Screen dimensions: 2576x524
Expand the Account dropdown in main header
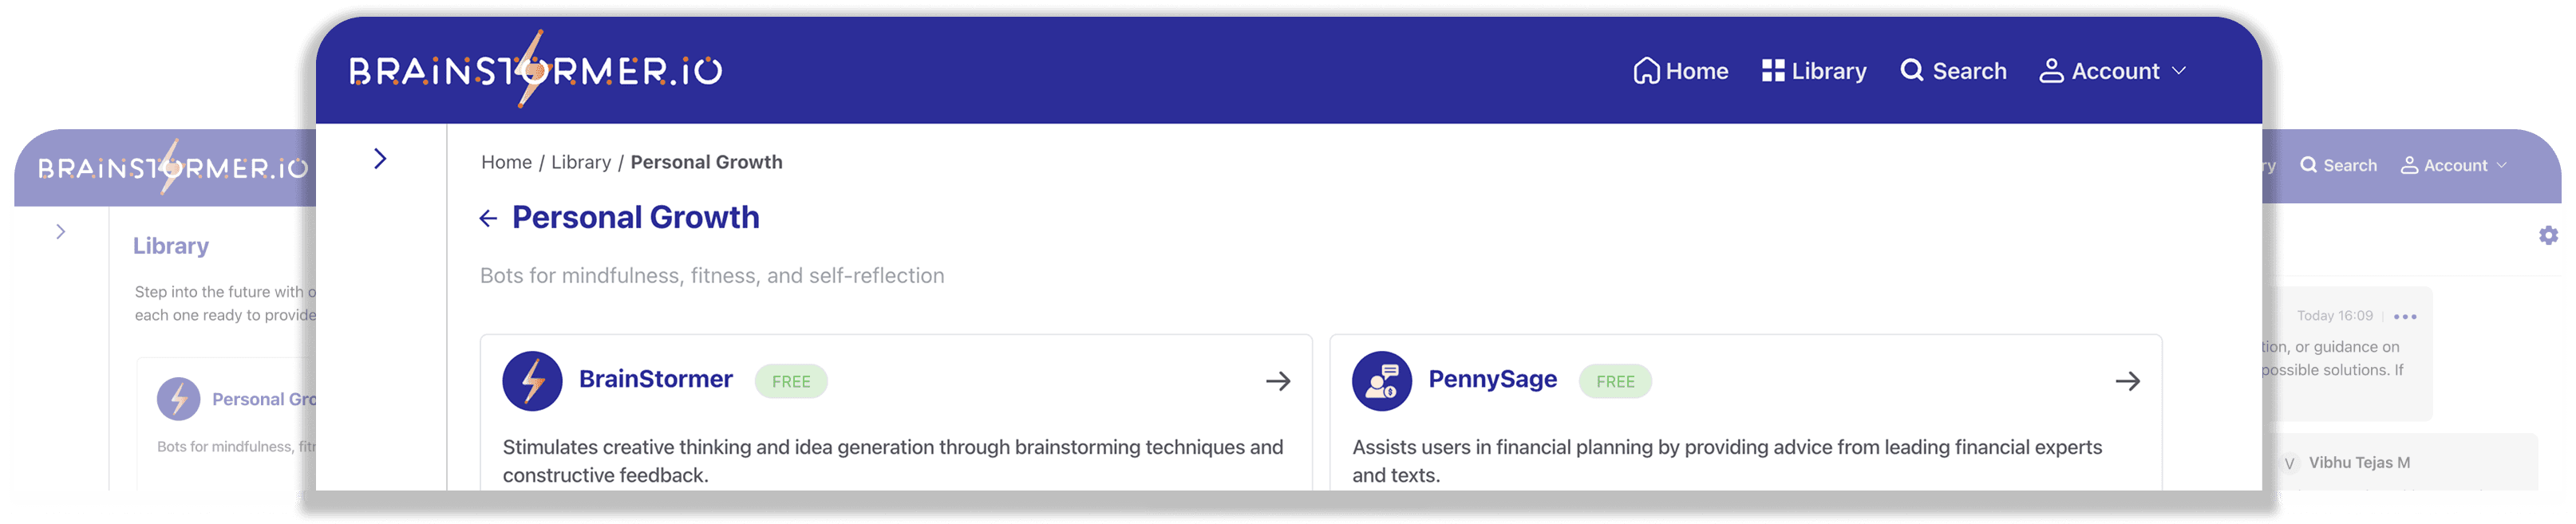coord(2113,71)
